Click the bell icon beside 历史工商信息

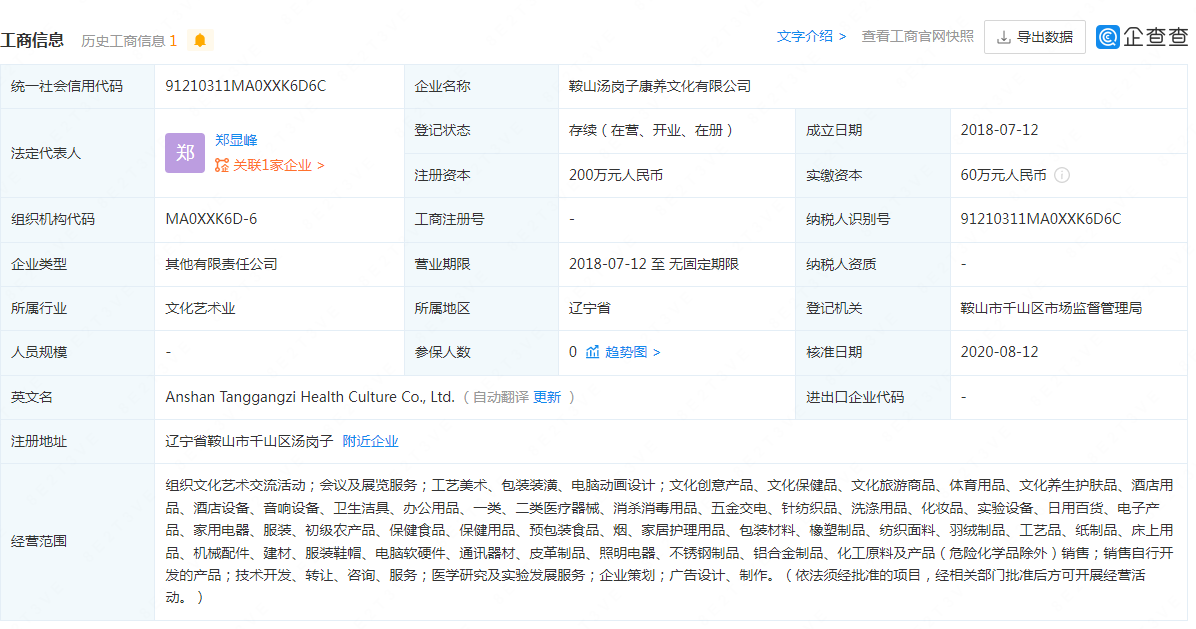click(200, 41)
